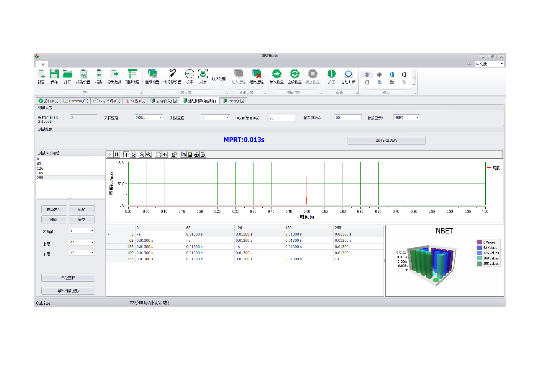This screenshot has height=380, width=540.
Task: Open the top-right corner dropdown
Action: (489, 64)
